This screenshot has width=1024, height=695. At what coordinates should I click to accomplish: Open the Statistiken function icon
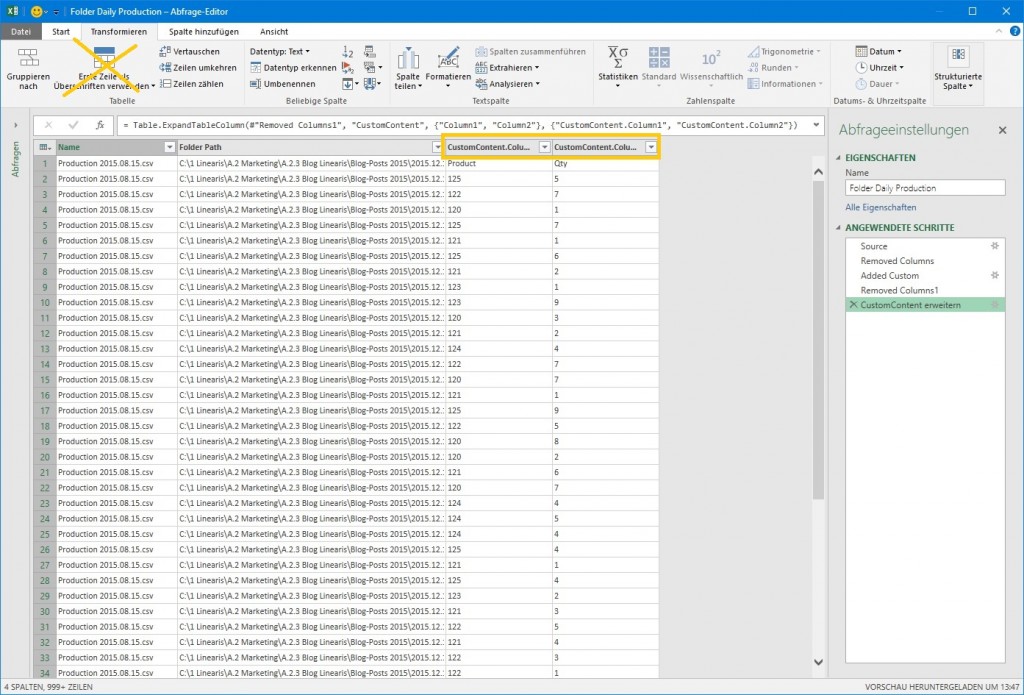click(x=617, y=58)
